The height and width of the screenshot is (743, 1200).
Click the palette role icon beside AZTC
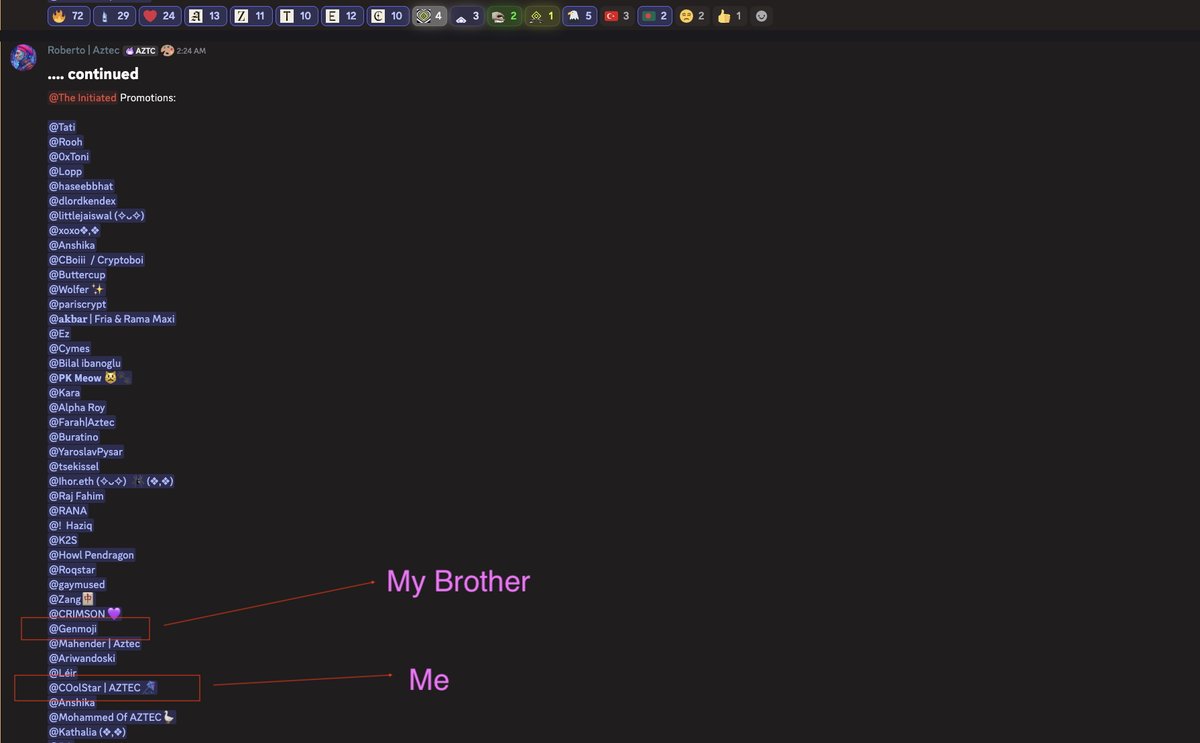167,50
